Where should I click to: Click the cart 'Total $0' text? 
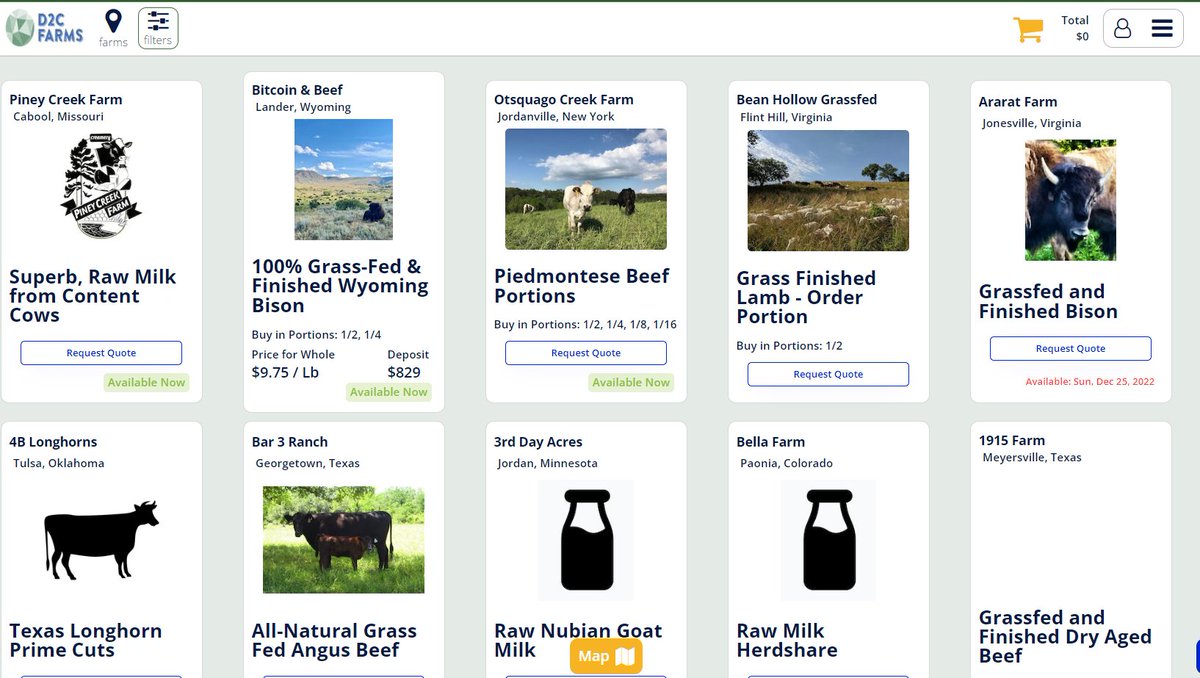(x=1075, y=28)
